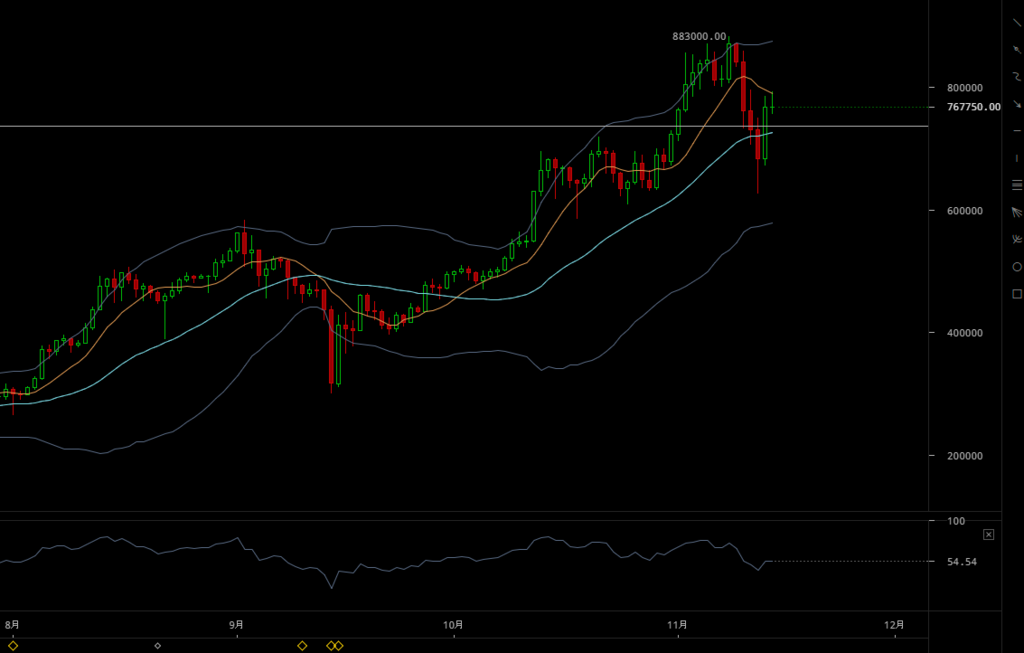Click the 800000 price axis label
This screenshot has height=653, width=1024.
pyautogui.click(x=965, y=88)
